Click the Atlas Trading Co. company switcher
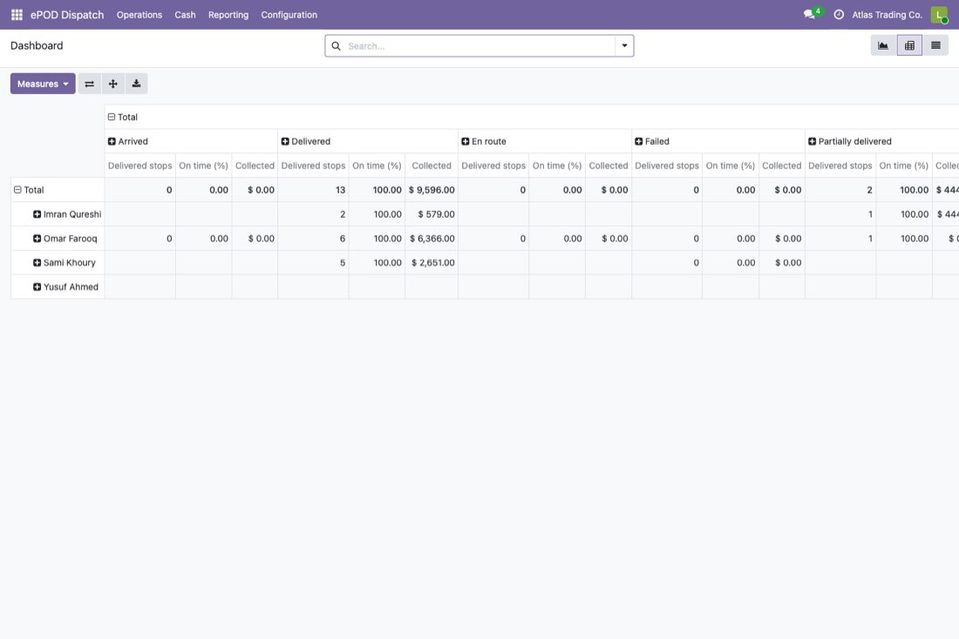The image size is (959, 639). click(887, 15)
